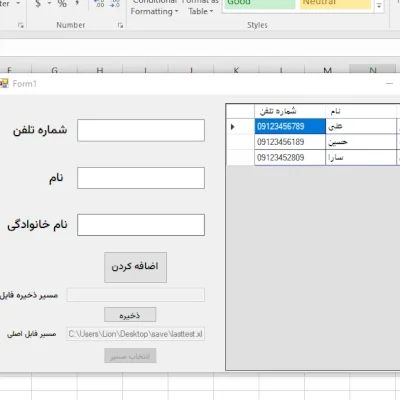The height and width of the screenshot is (400, 400).
Task: Click row header of 09123452809 row
Action: point(240,157)
